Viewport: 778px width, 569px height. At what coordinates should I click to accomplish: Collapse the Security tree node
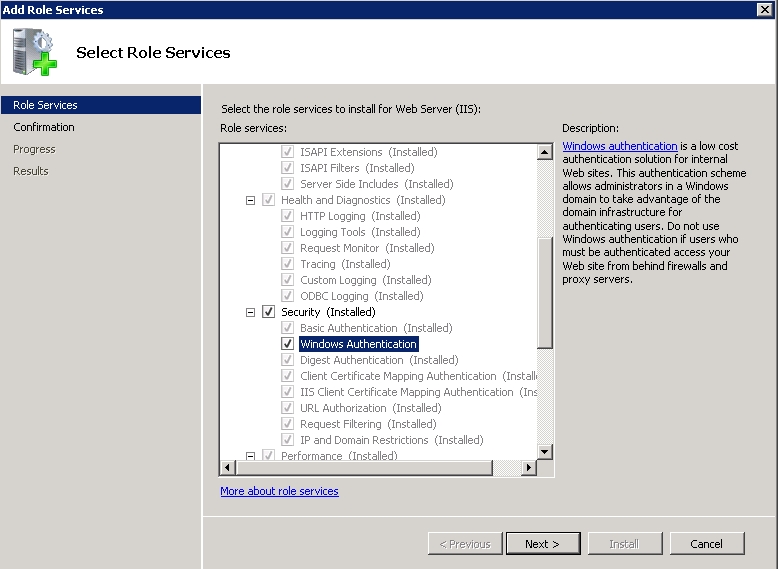click(x=250, y=312)
